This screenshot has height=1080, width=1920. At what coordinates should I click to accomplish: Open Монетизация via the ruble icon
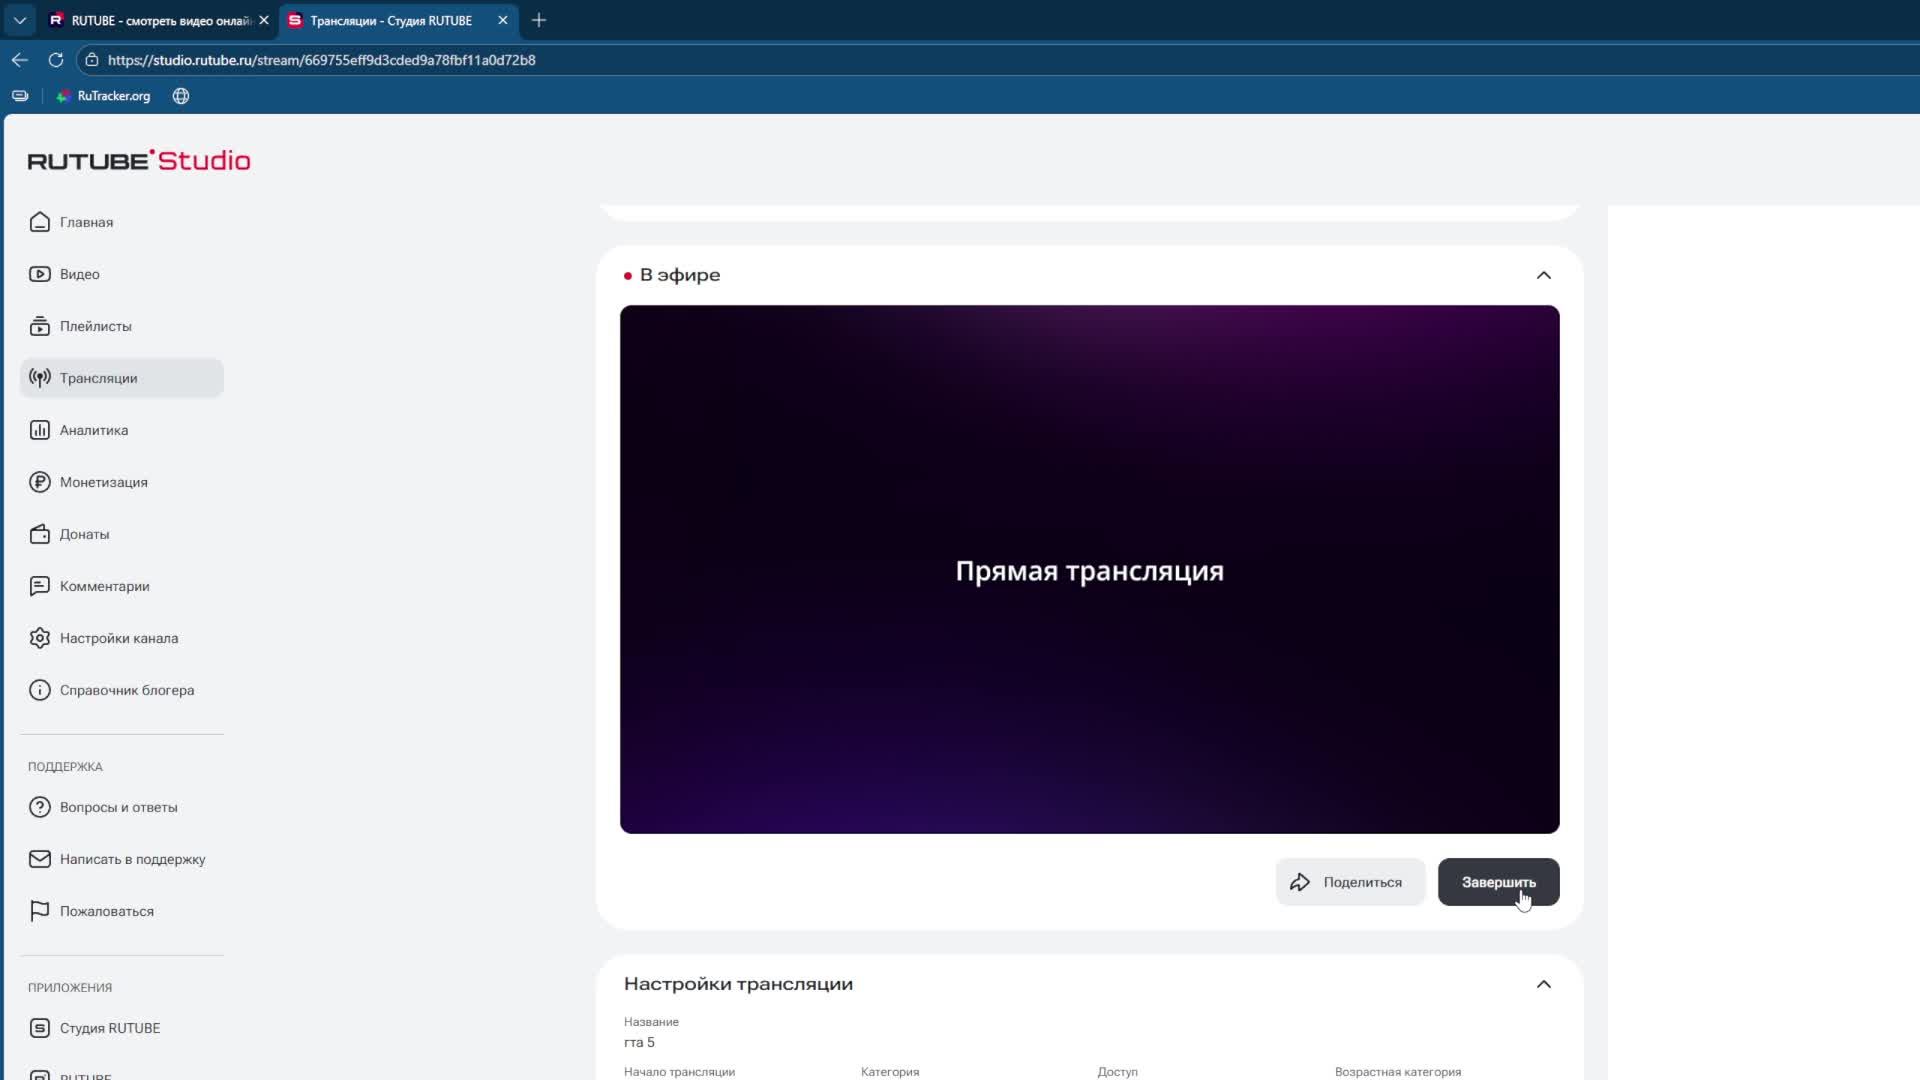[40, 482]
